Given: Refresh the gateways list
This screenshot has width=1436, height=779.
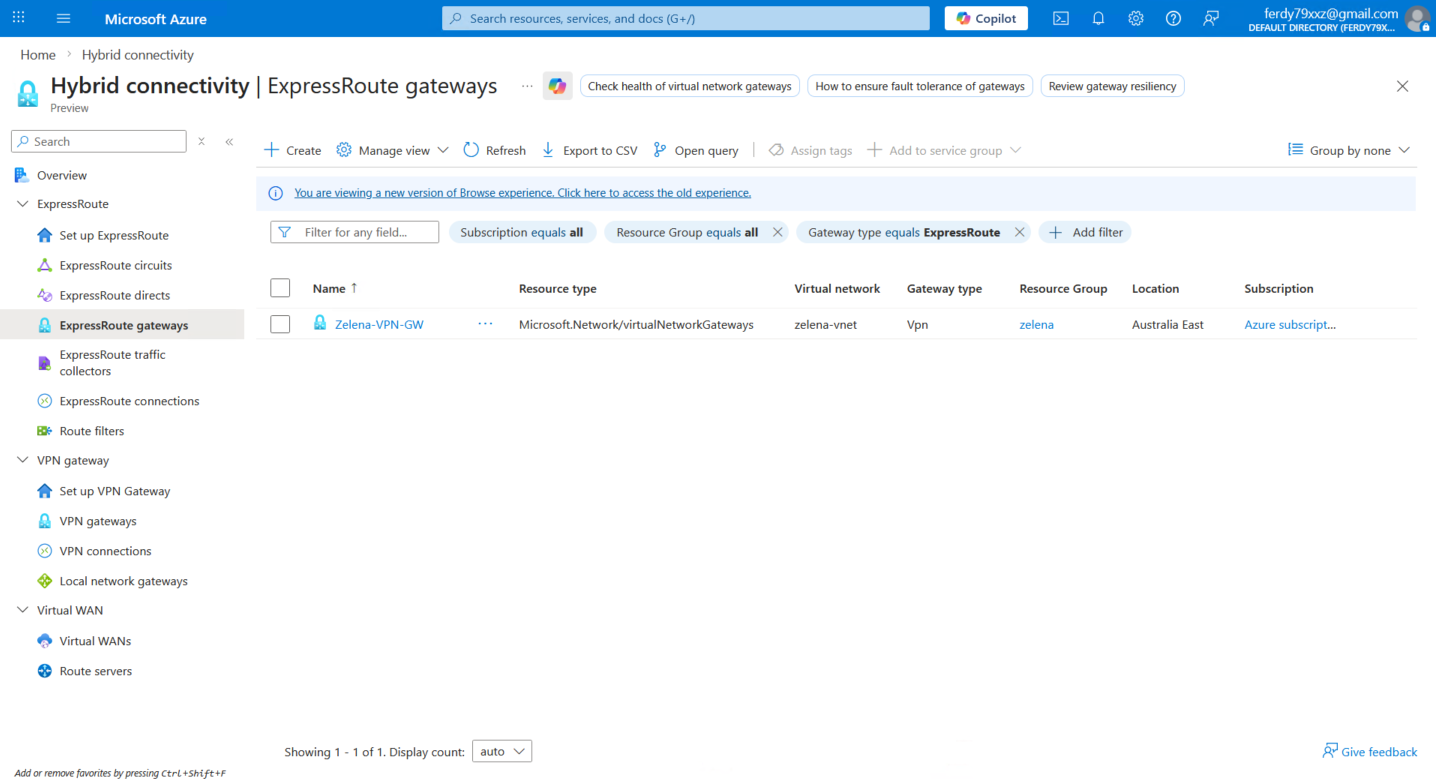Looking at the screenshot, I should point(494,150).
